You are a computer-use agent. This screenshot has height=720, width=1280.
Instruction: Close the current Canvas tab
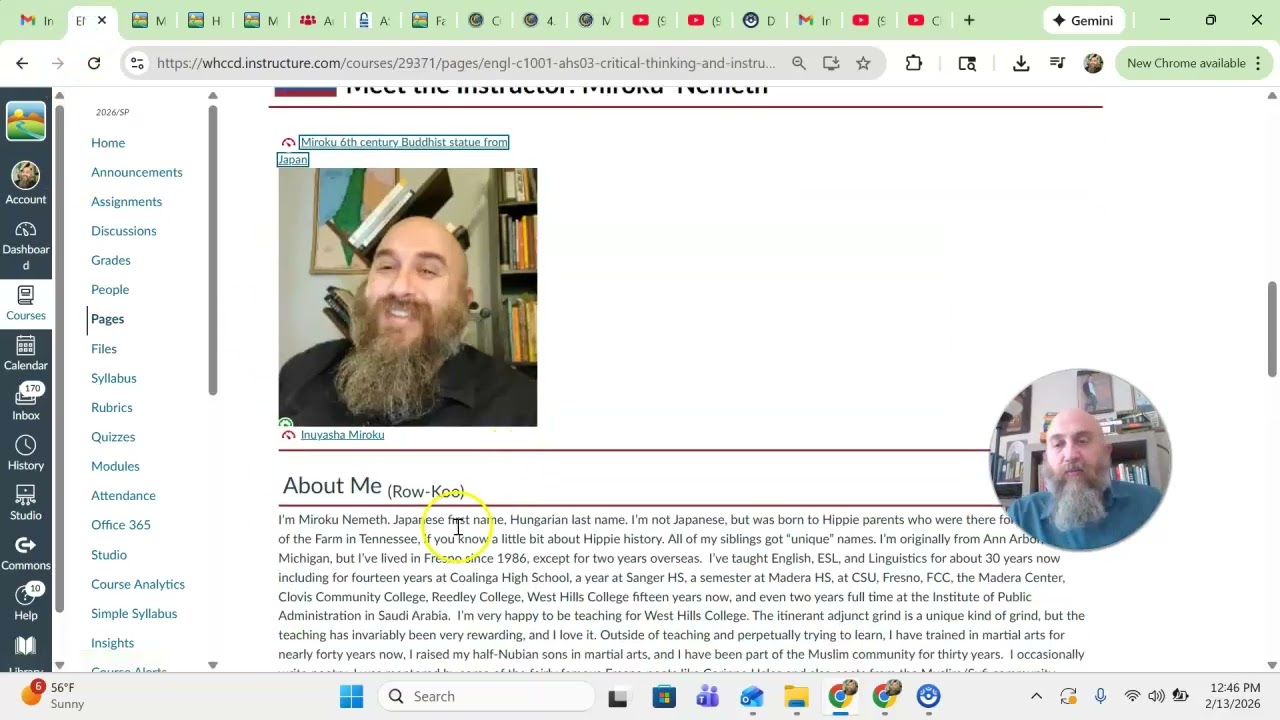tap(102, 20)
